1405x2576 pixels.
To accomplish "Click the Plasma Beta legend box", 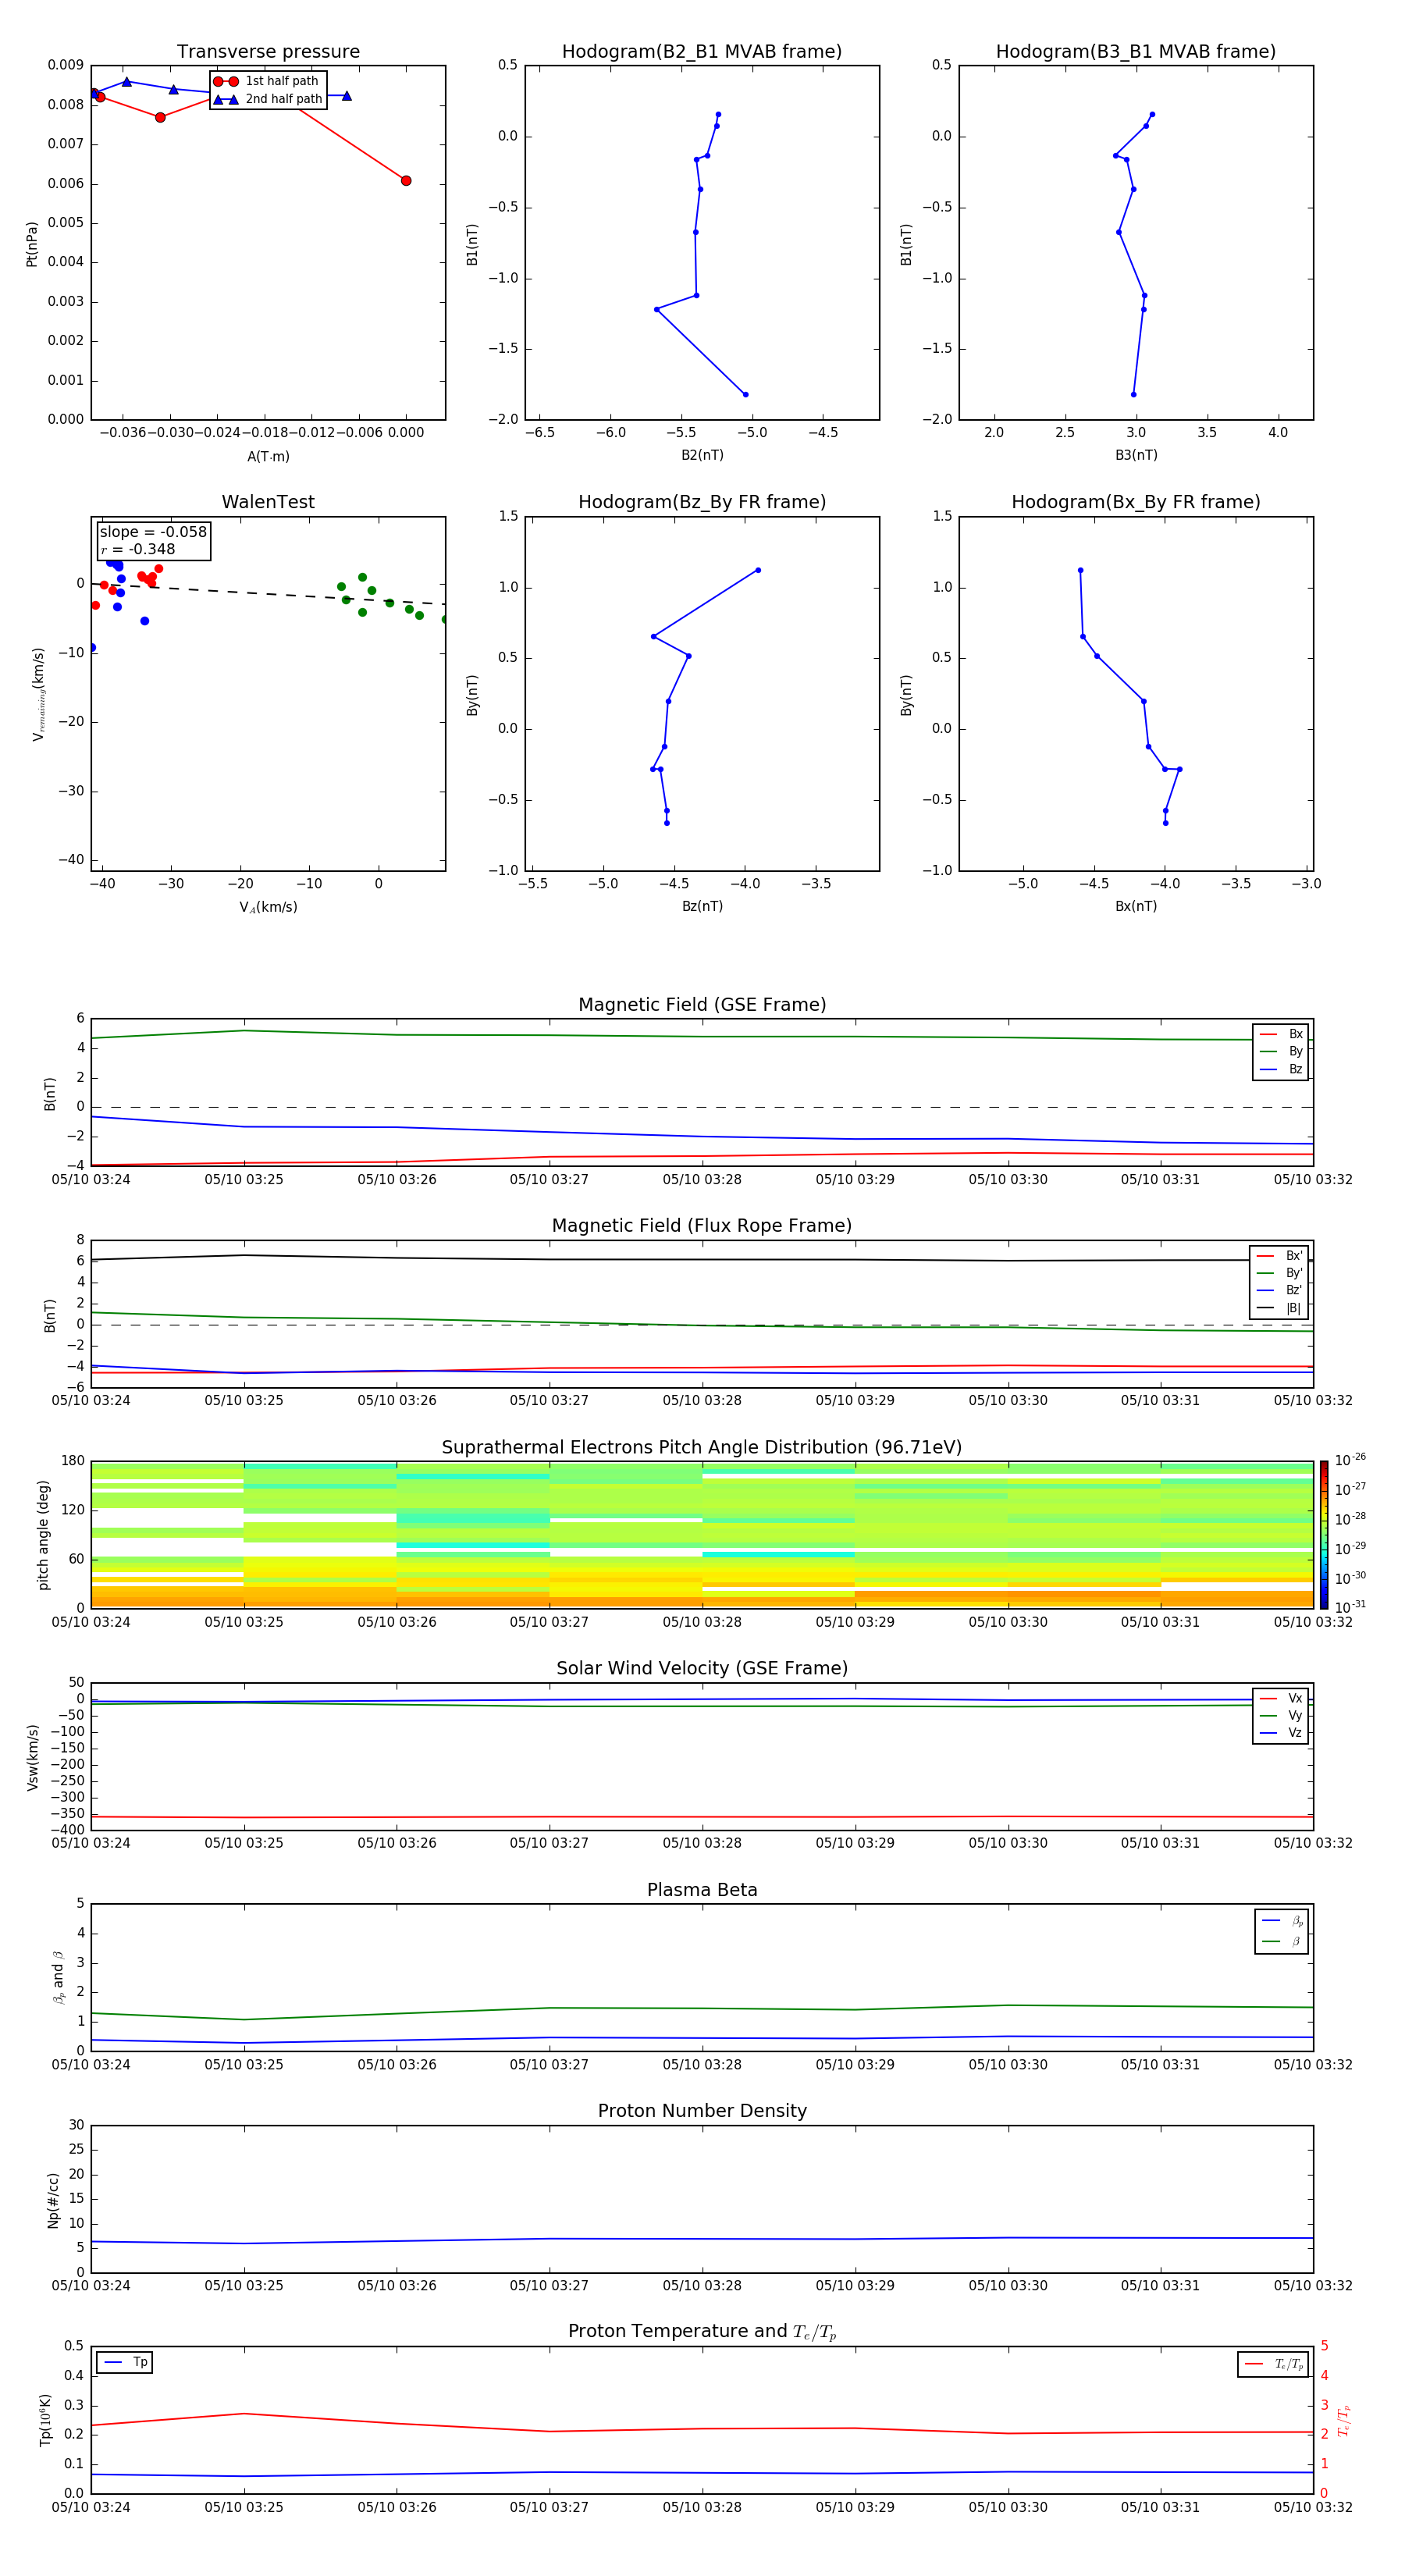I will click(x=1281, y=1931).
